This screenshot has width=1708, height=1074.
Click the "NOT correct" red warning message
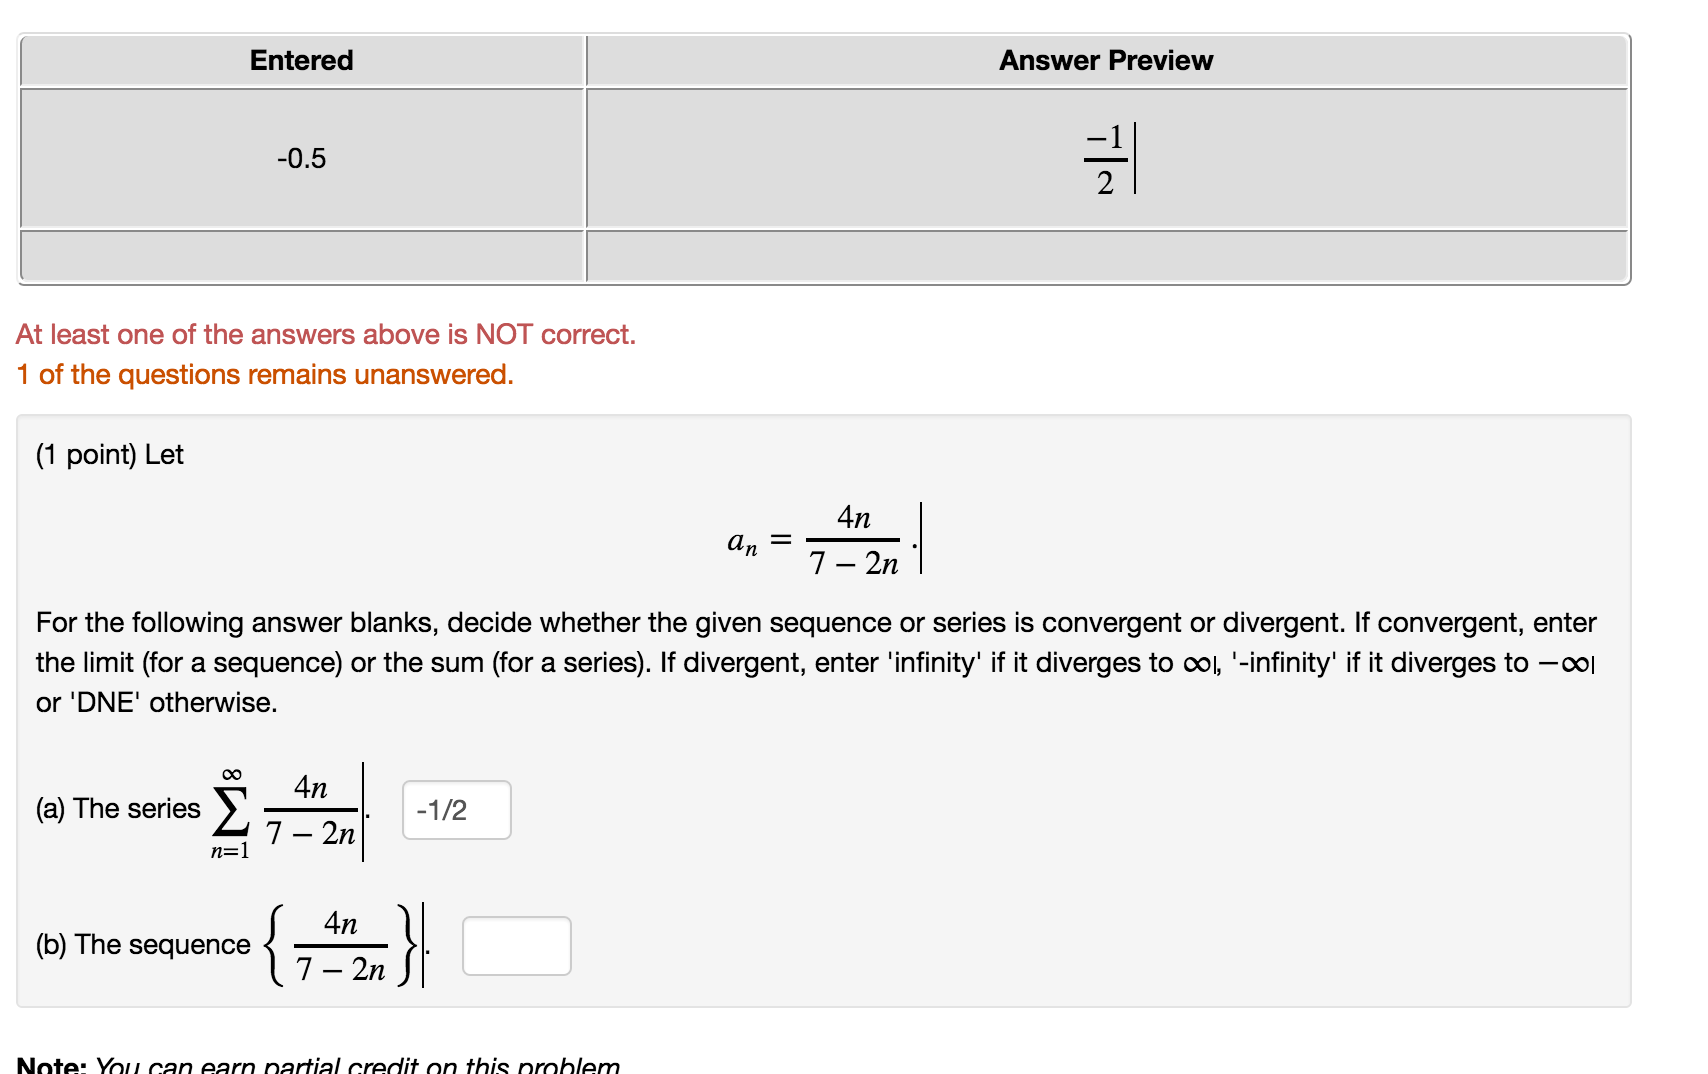pyautogui.click(x=326, y=334)
